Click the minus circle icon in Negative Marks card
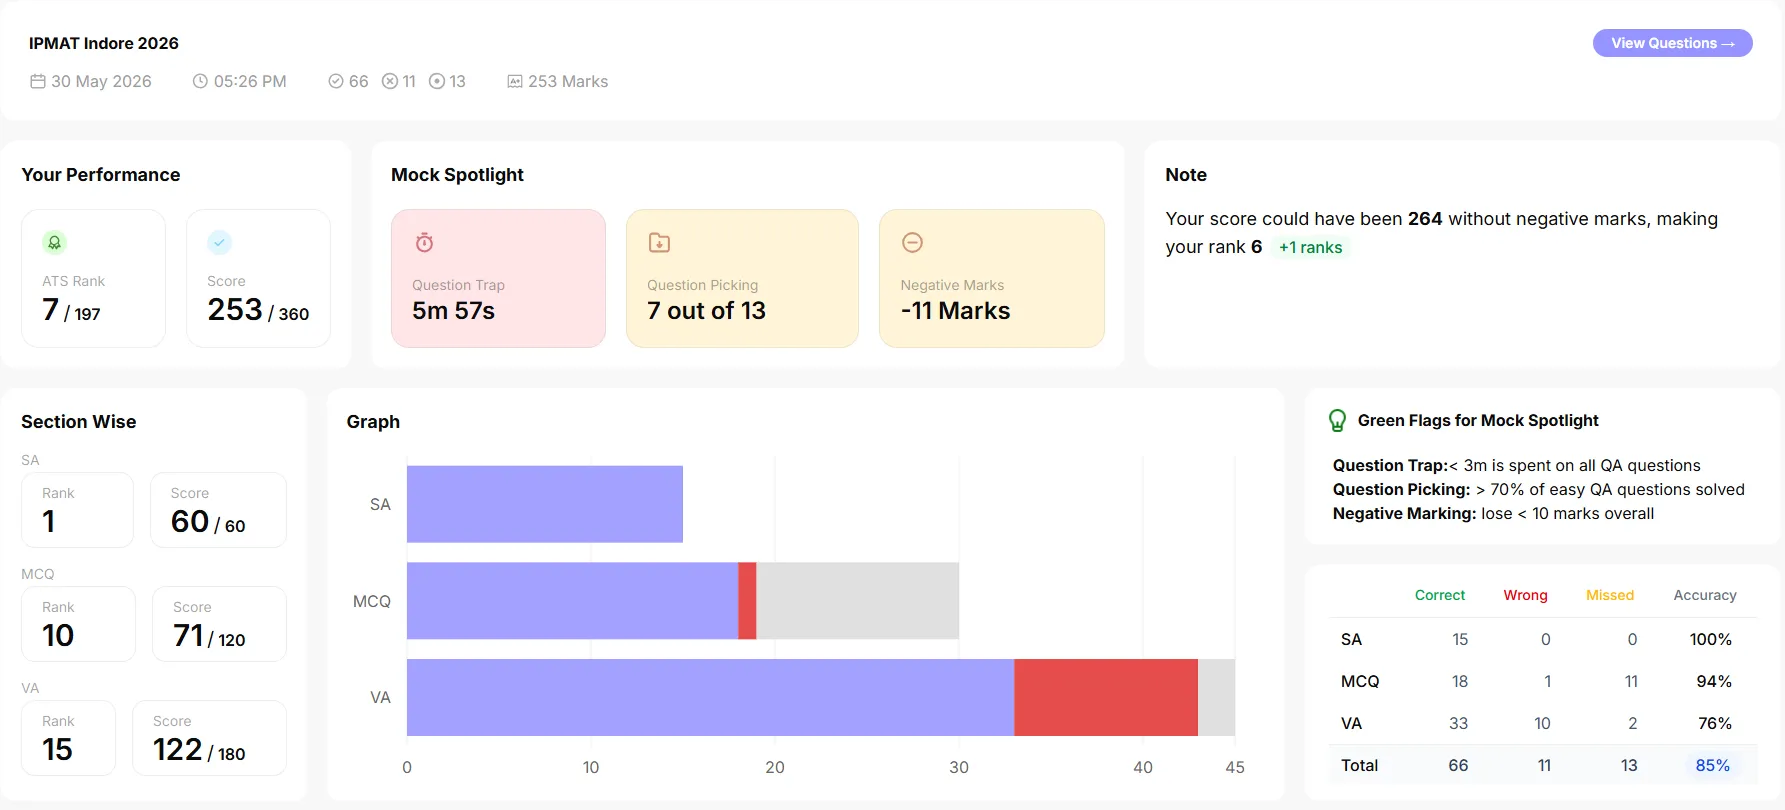Viewport: 1785px width, 810px height. click(x=912, y=242)
